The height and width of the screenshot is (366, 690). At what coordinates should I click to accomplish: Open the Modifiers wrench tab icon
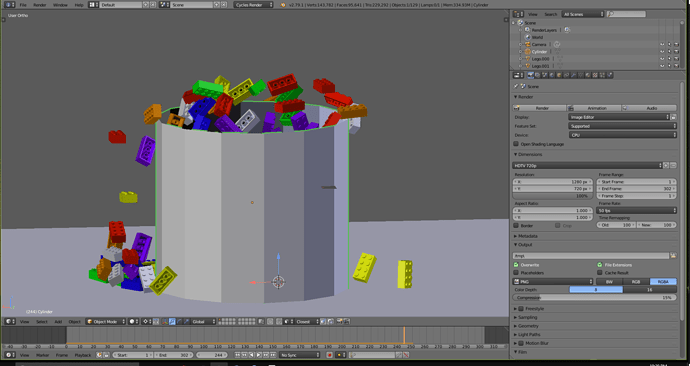pos(573,75)
